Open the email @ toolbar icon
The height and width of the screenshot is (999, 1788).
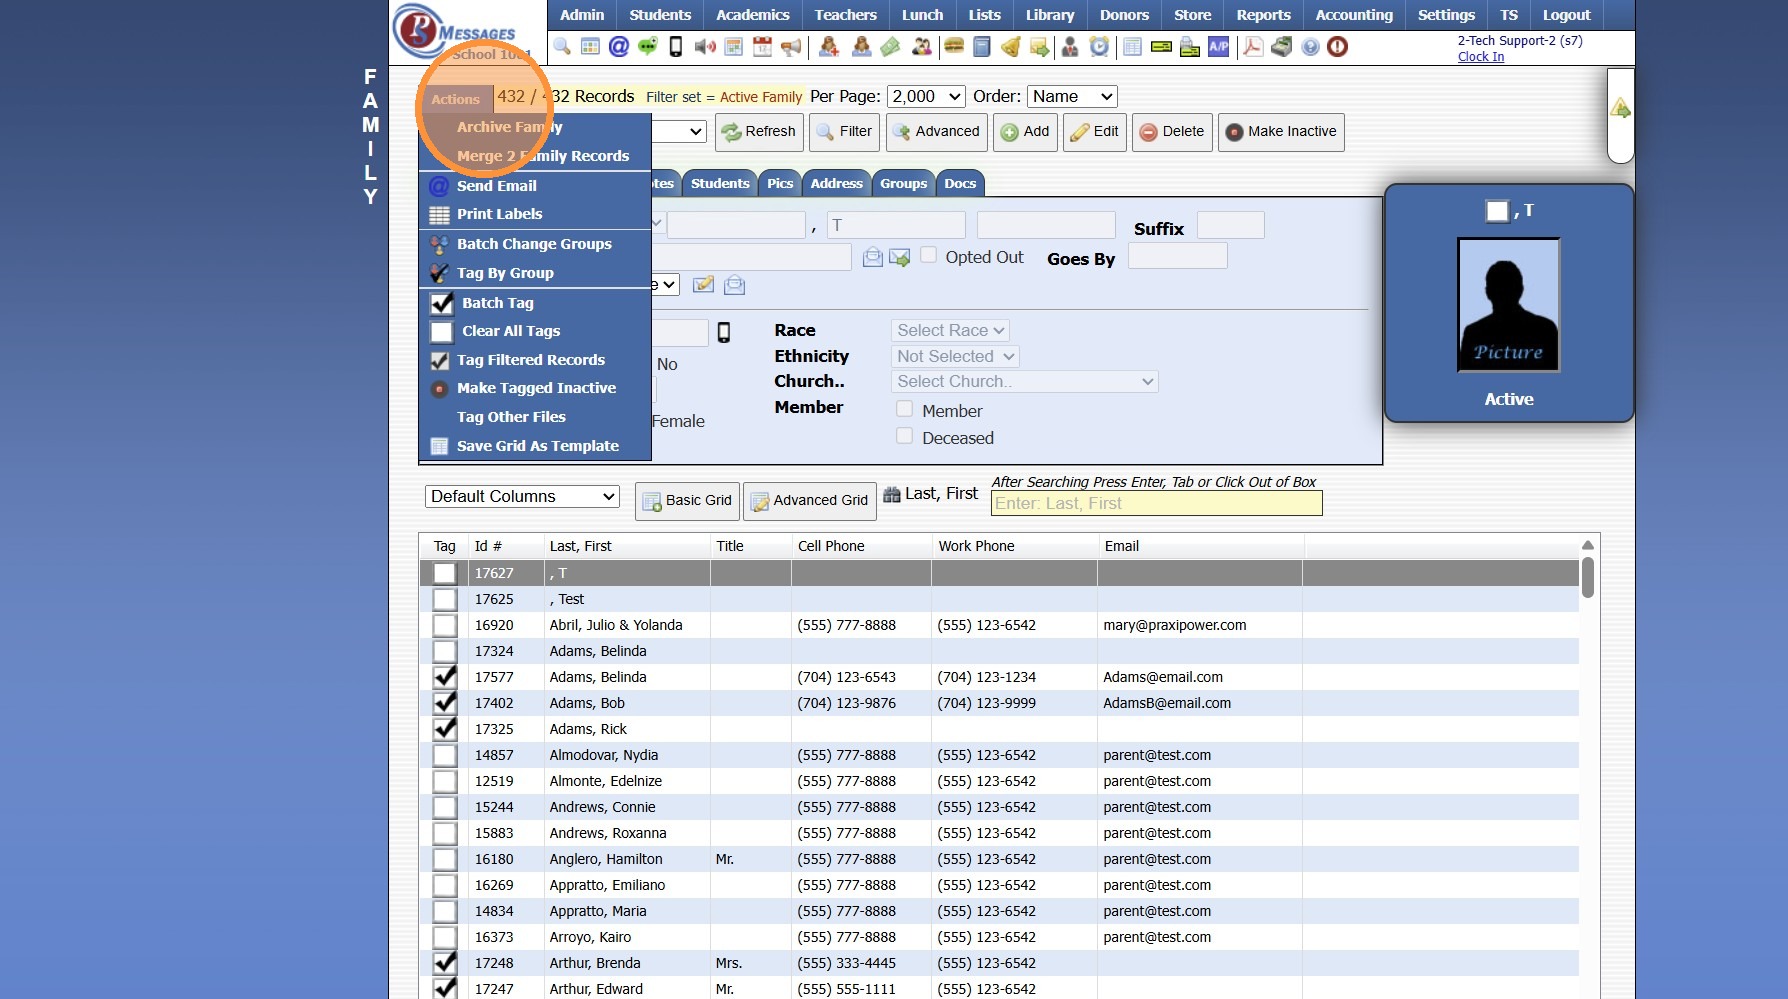619,47
